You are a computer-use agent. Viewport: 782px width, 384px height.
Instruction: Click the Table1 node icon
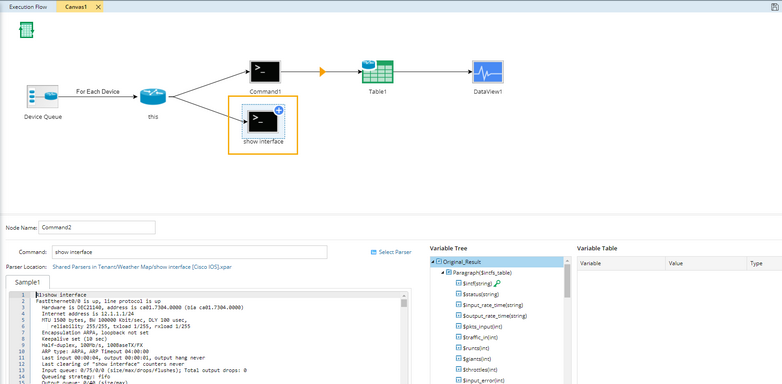tap(378, 72)
